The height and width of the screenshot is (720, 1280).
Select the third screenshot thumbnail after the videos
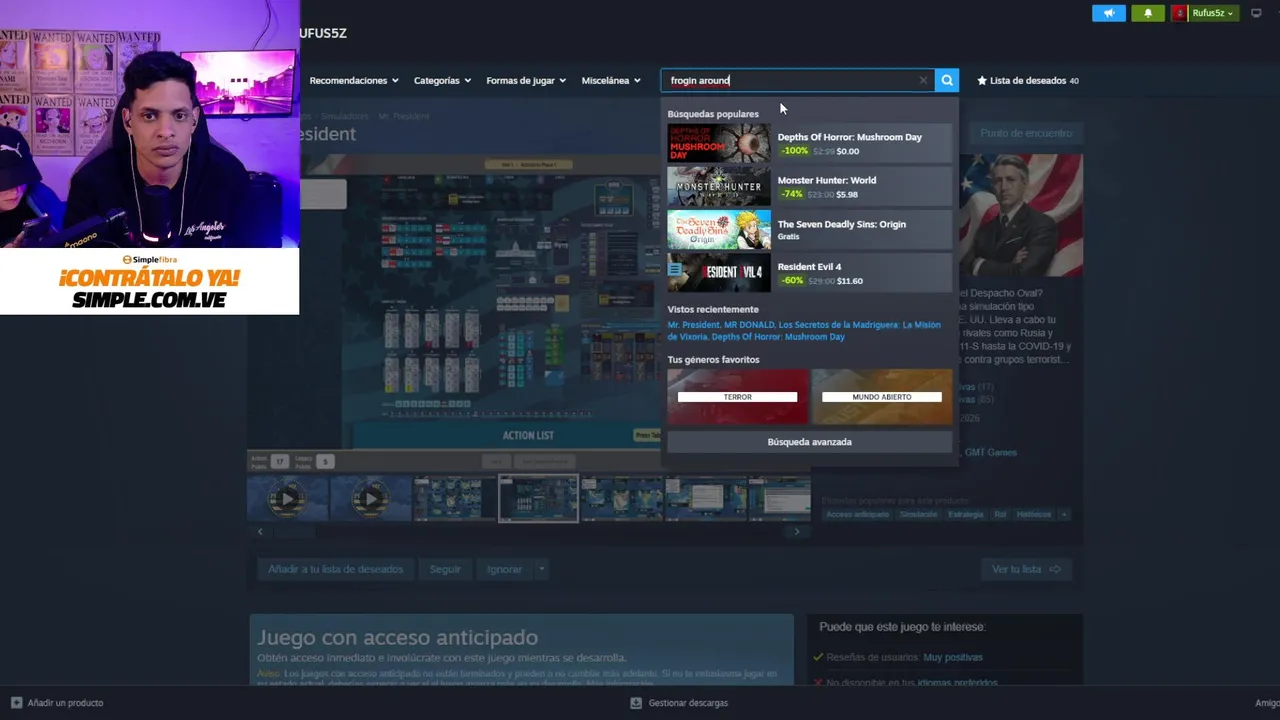click(x=622, y=498)
